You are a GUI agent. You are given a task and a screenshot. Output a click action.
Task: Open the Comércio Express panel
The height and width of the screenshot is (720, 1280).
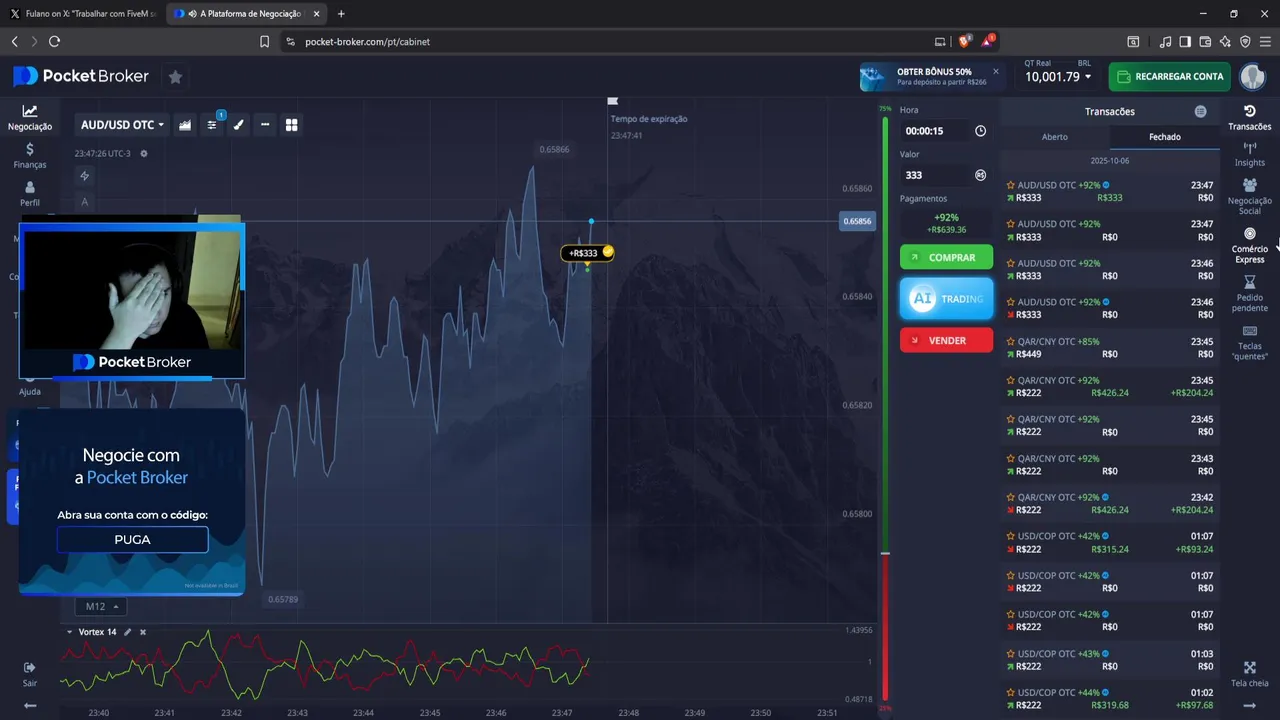pyautogui.click(x=1249, y=246)
